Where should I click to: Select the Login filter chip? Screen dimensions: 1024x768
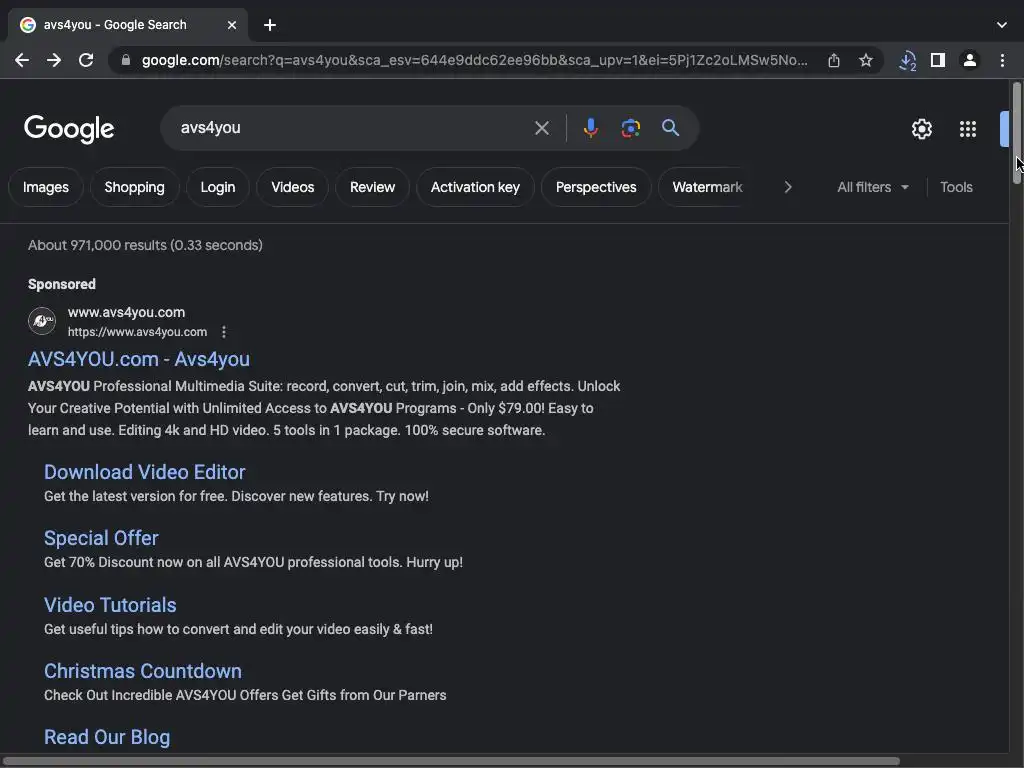coord(217,187)
